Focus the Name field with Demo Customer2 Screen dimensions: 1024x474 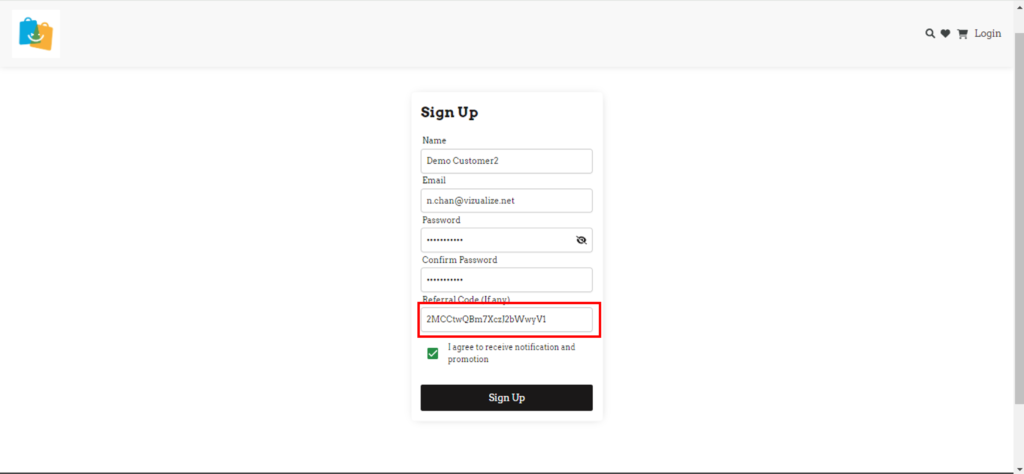click(506, 161)
